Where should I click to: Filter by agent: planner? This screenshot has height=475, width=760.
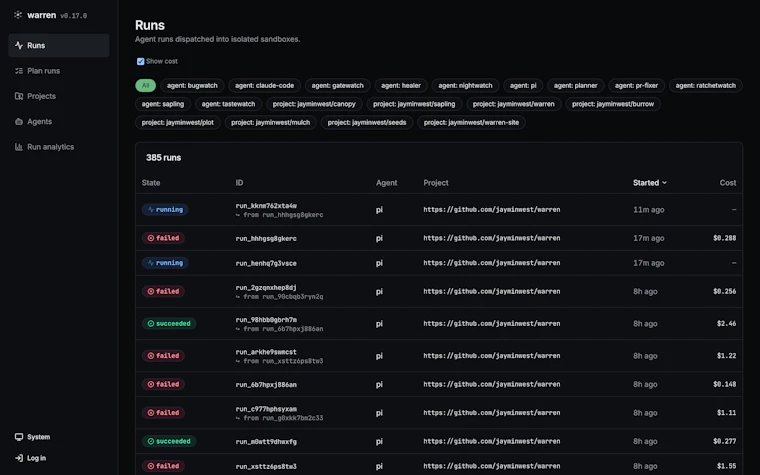576,85
